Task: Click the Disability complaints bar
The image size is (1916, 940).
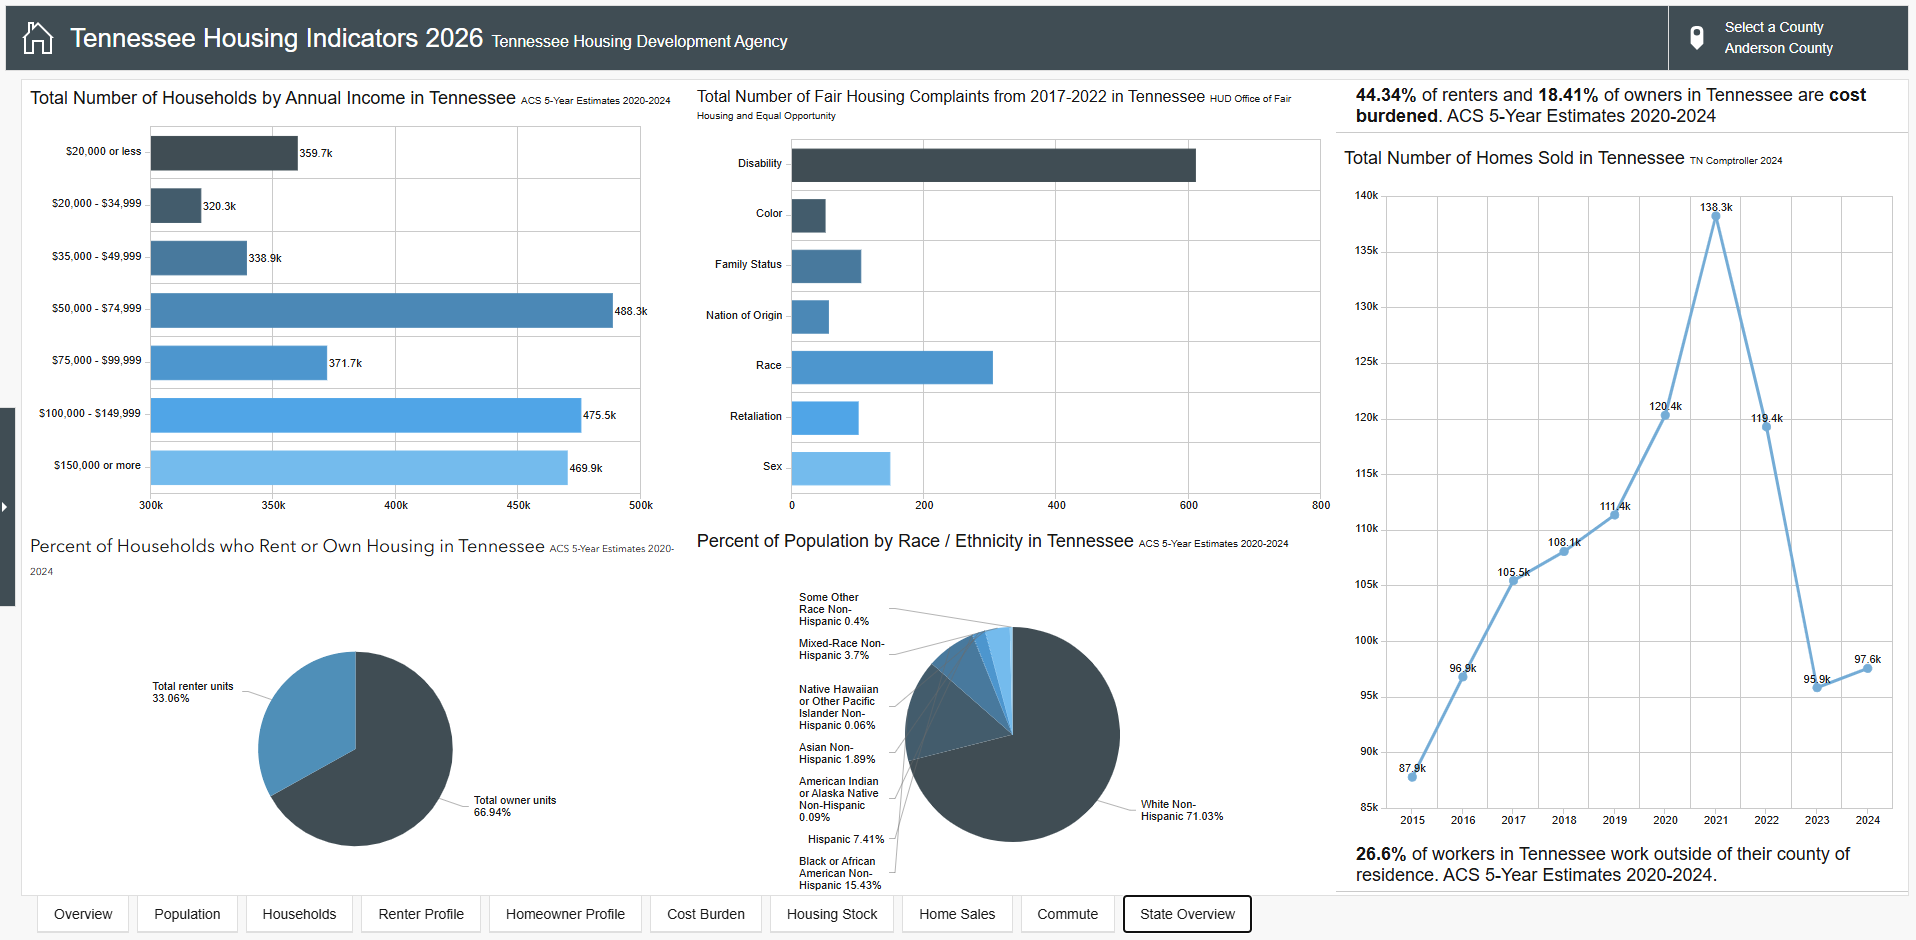Action: (x=993, y=165)
